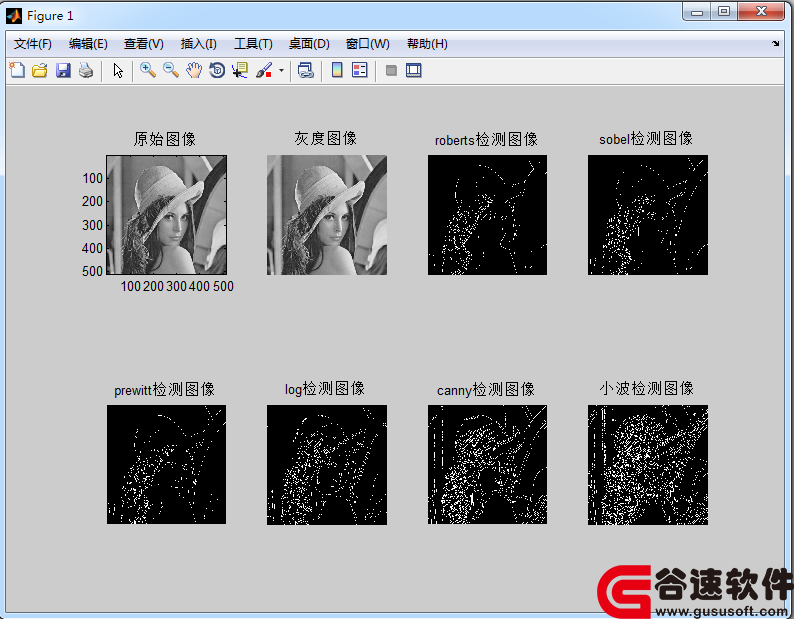Click the Show Plot Tools icon

414,70
